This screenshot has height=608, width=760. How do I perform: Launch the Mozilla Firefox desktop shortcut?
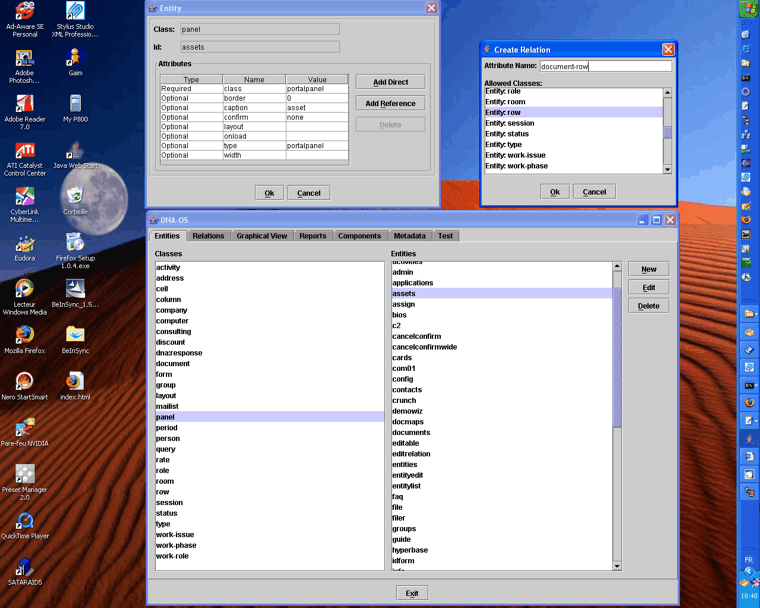[x=25, y=340]
